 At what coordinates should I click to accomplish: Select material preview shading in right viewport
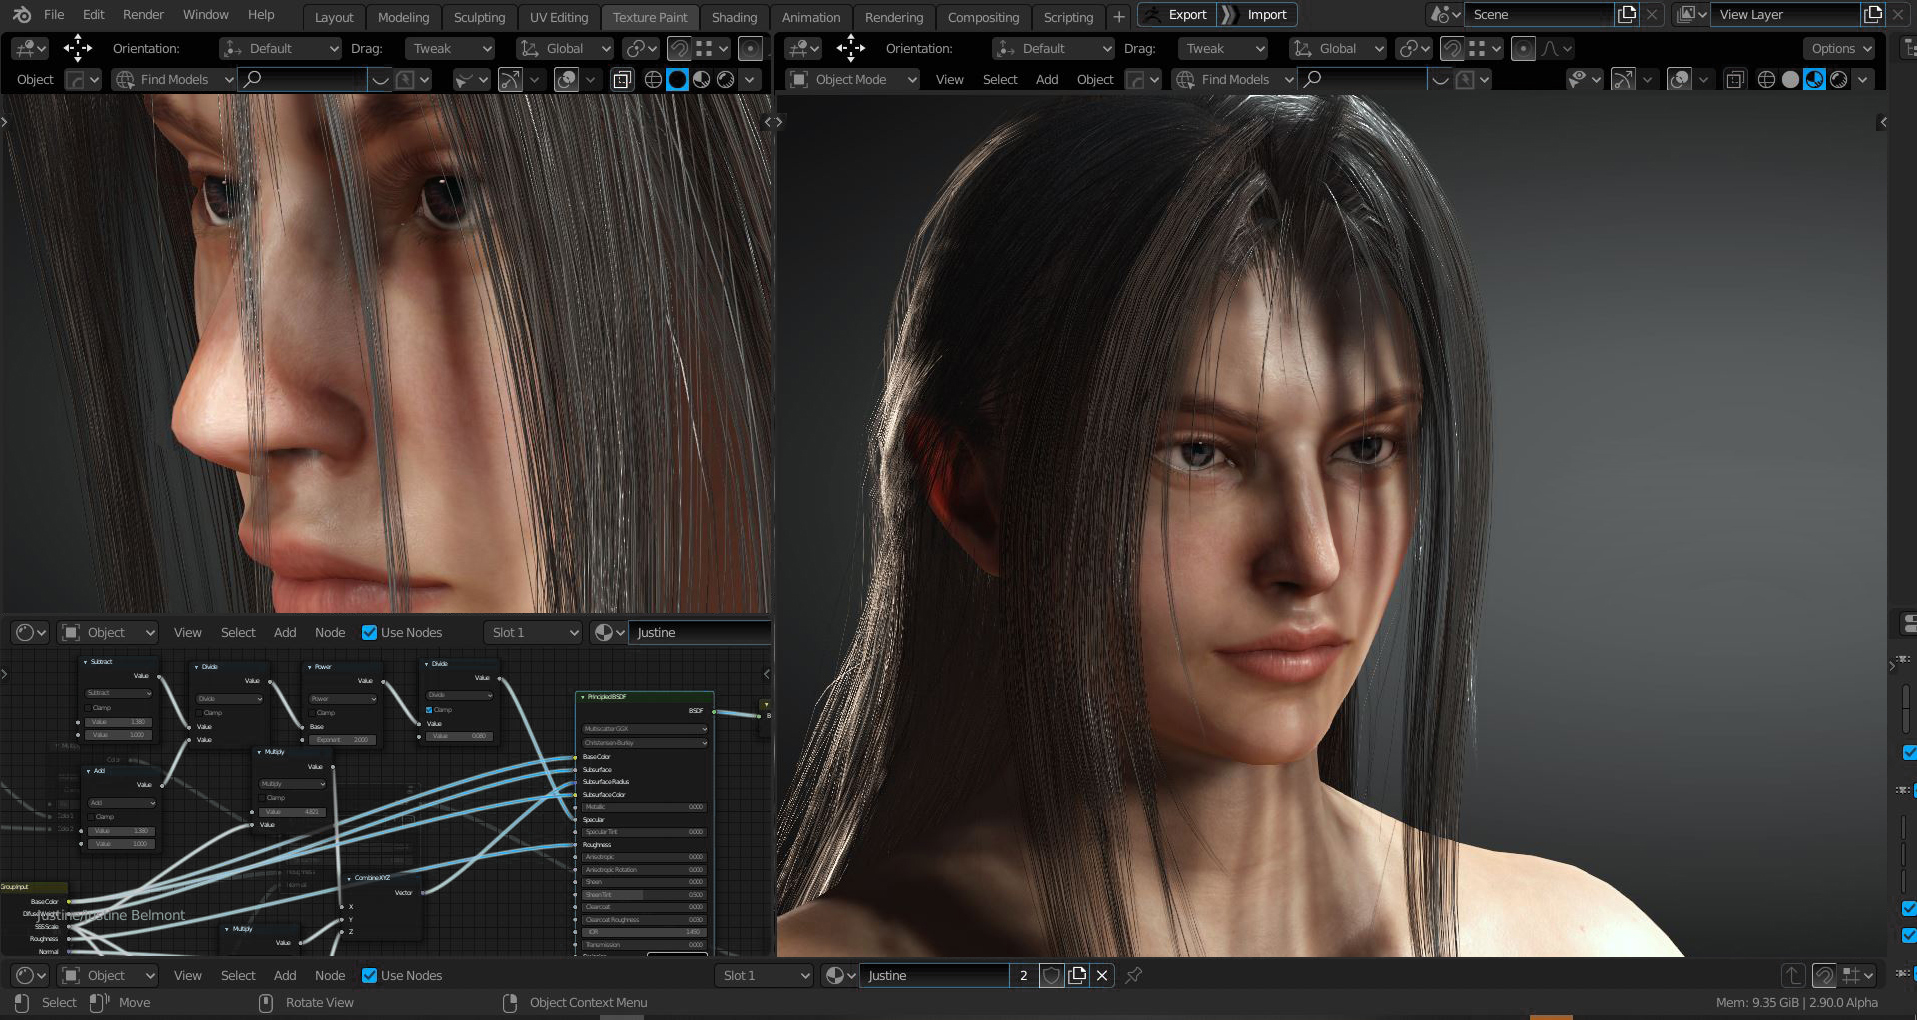click(x=1814, y=79)
